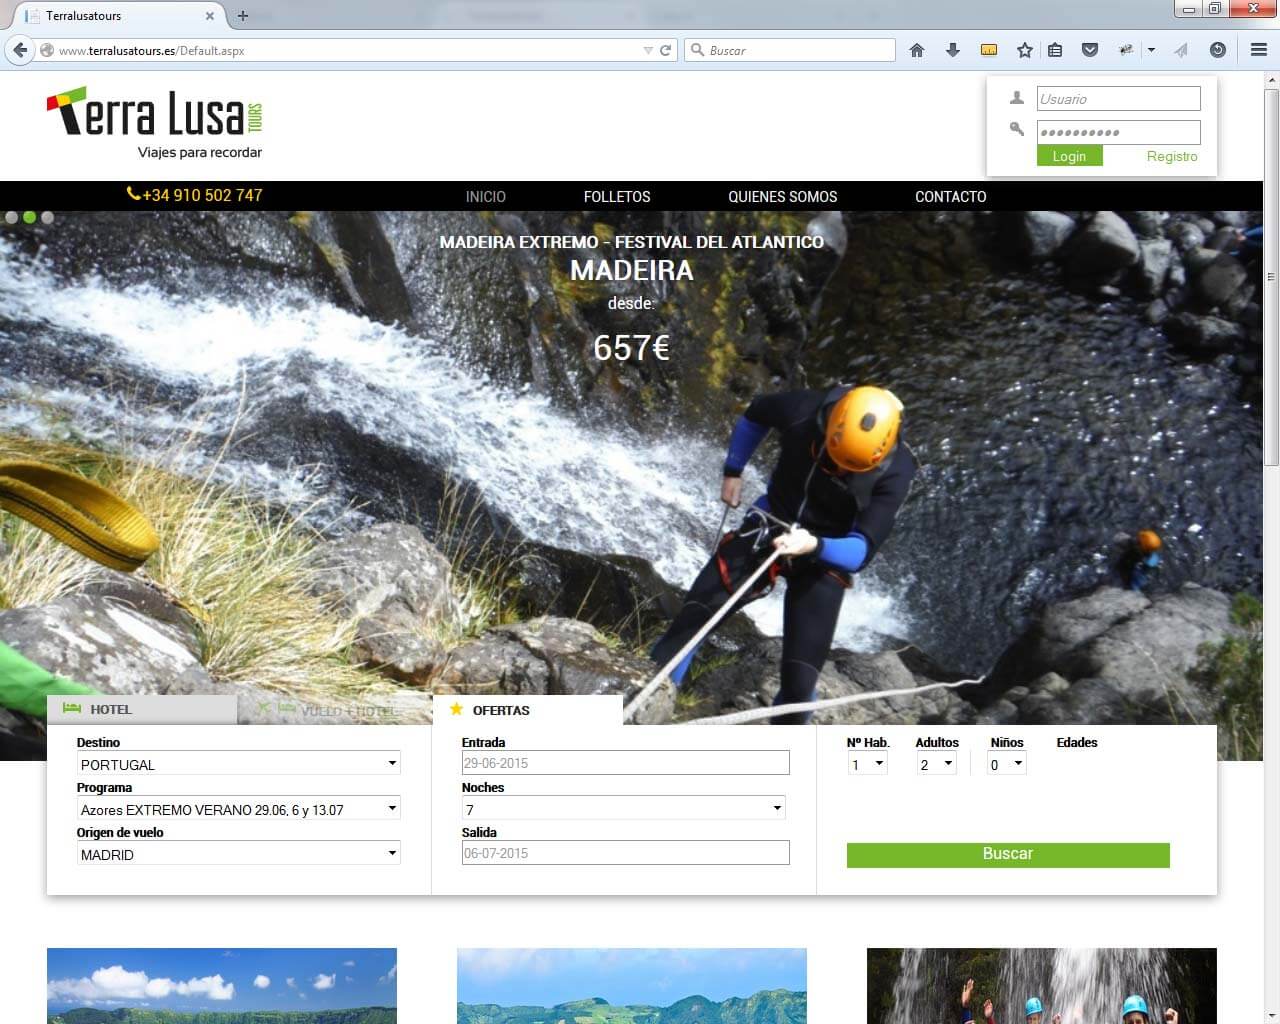Click the Pocket save icon
This screenshot has width=1280, height=1024.
(1090, 50)
